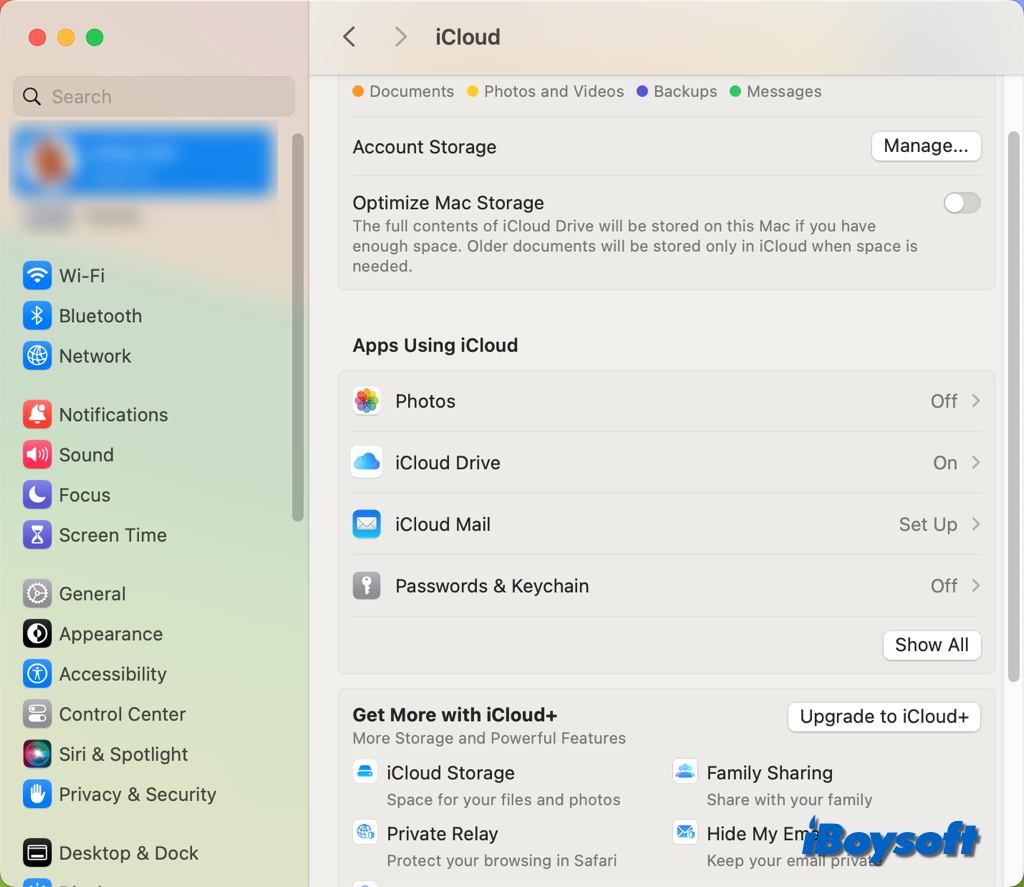Expand the iCloud Drive row chevron

(x=976, y=462)
